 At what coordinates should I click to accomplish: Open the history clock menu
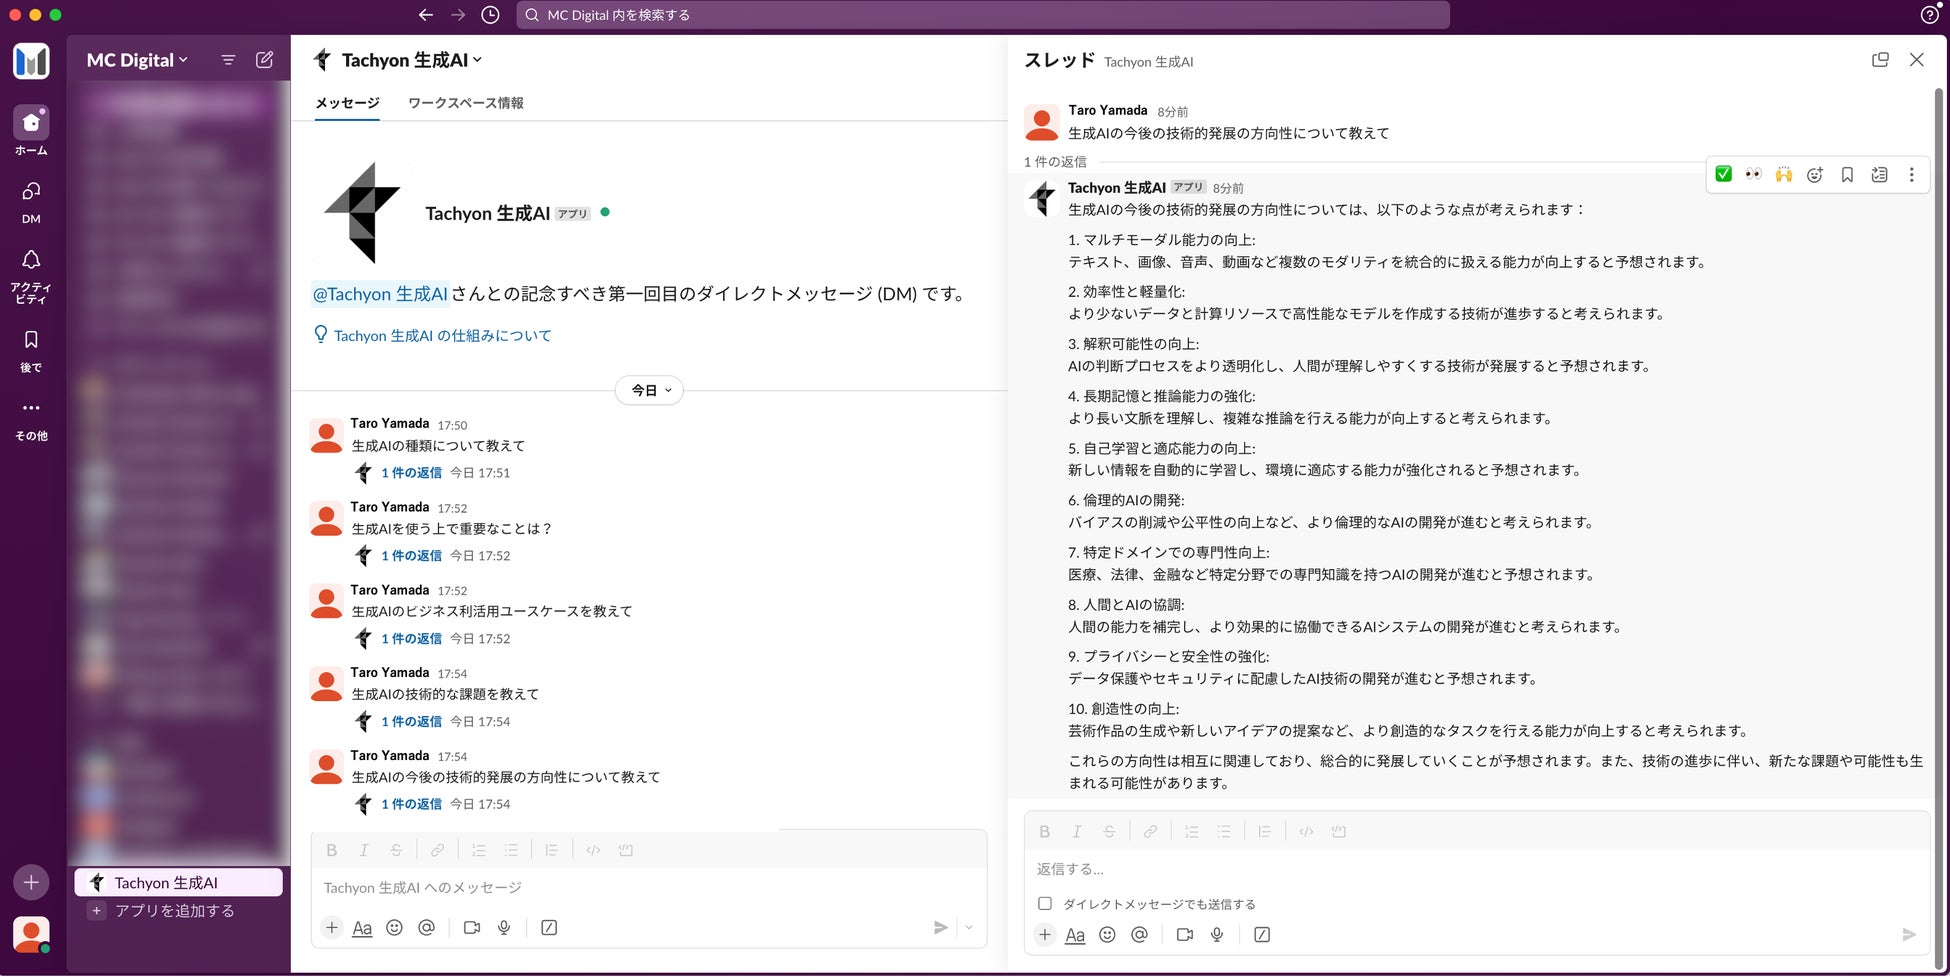490,15
